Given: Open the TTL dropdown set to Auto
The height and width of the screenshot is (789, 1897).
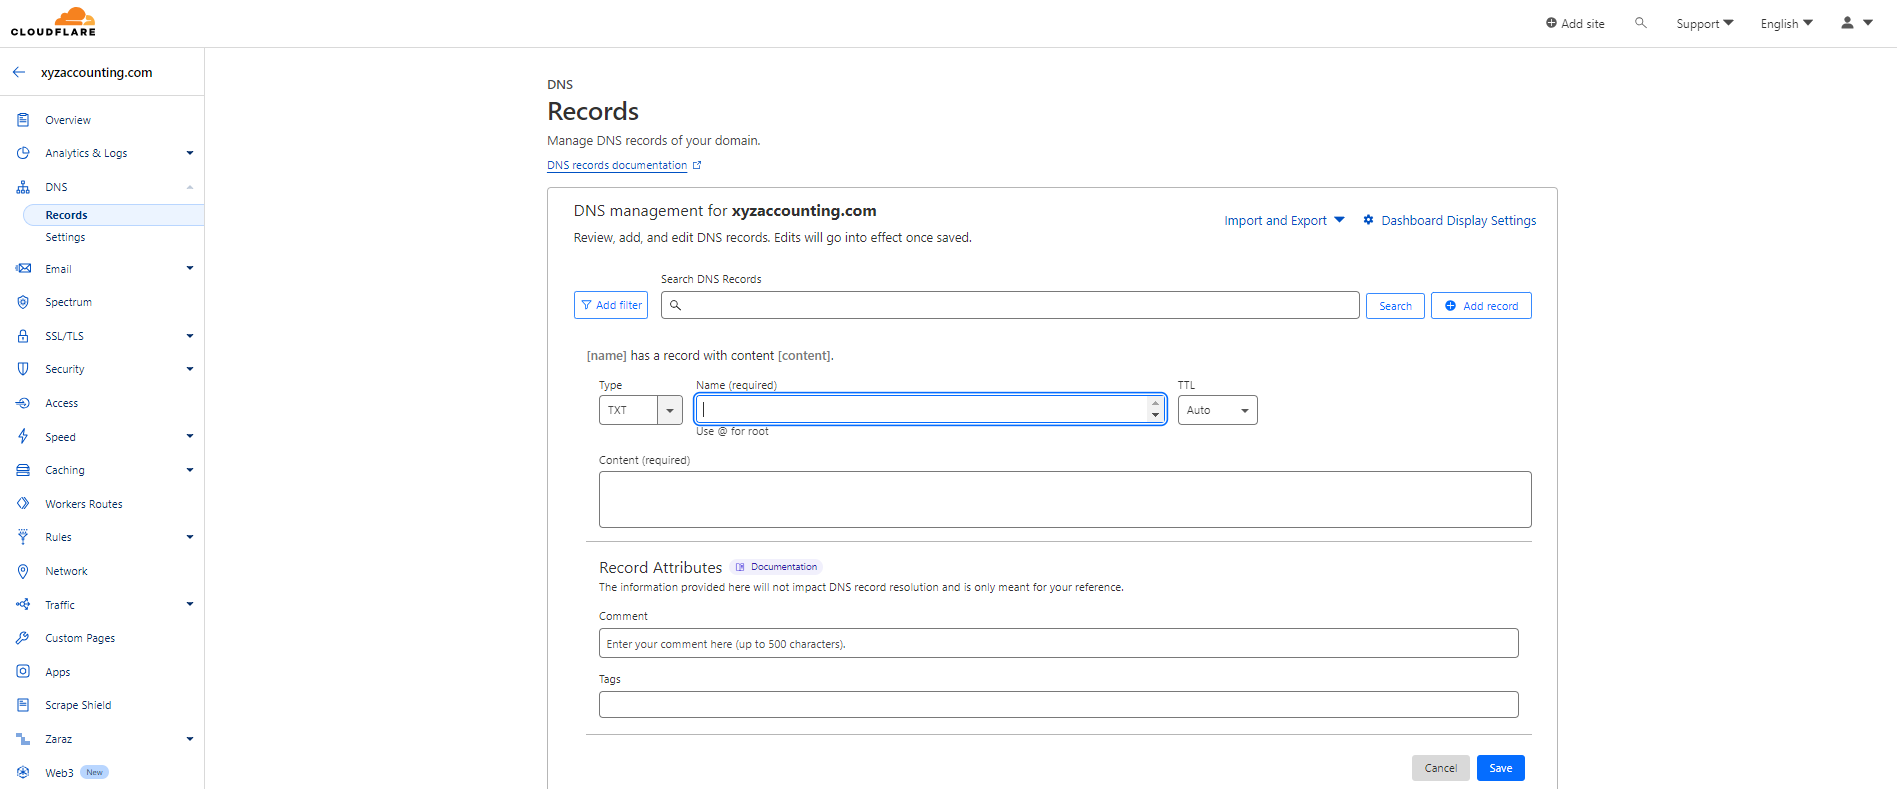Looking at the screenshot, I should 1217,410.
